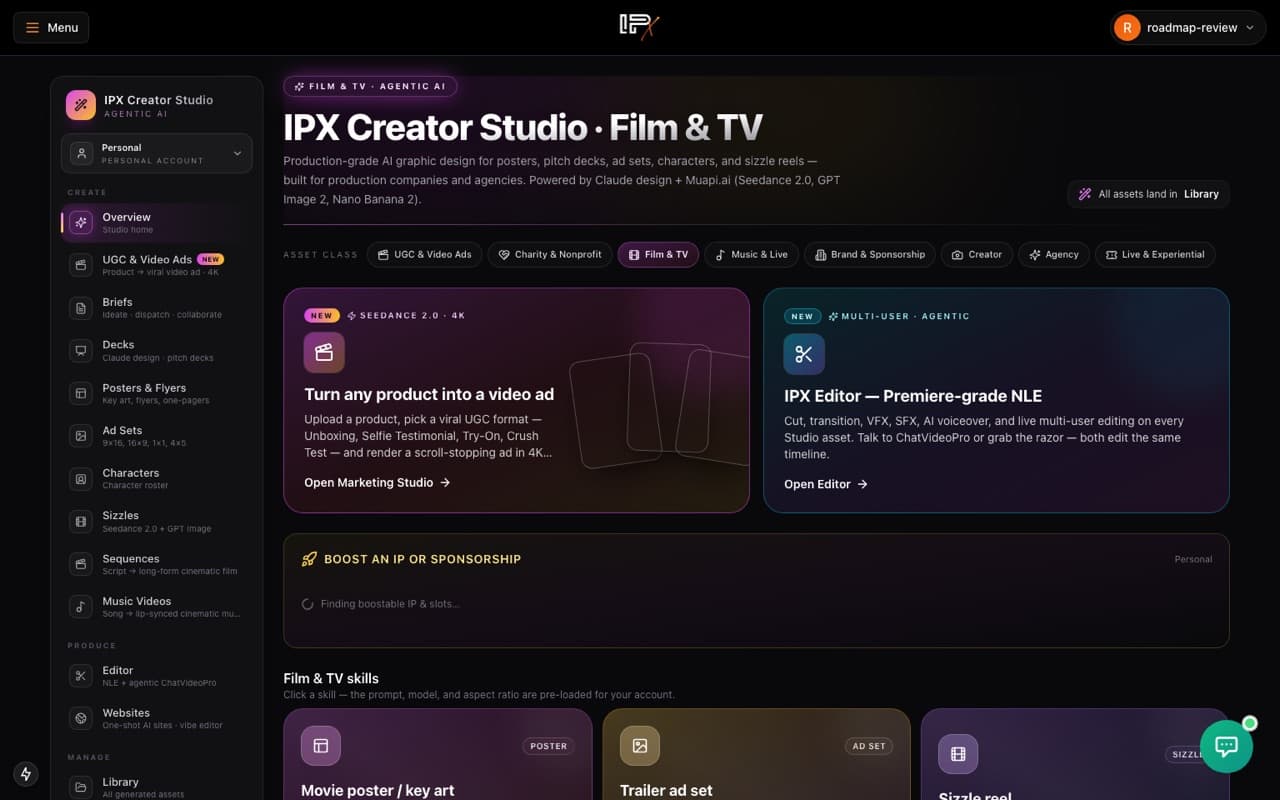
Task: Select the Music & Live asset class
Action: pyautogui.click(x=752, y=255)
